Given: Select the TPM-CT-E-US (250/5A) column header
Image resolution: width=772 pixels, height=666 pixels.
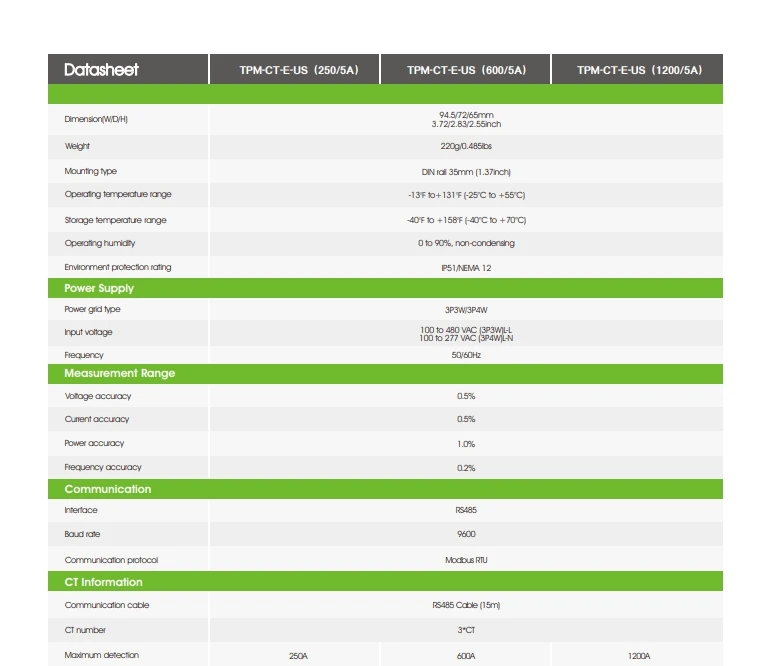Looking at the screenshot, I should (x=299, y=70).
